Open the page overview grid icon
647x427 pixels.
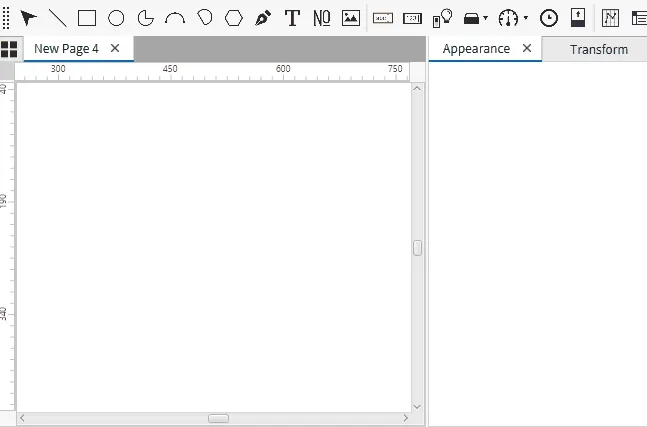(x=9, y=49)
